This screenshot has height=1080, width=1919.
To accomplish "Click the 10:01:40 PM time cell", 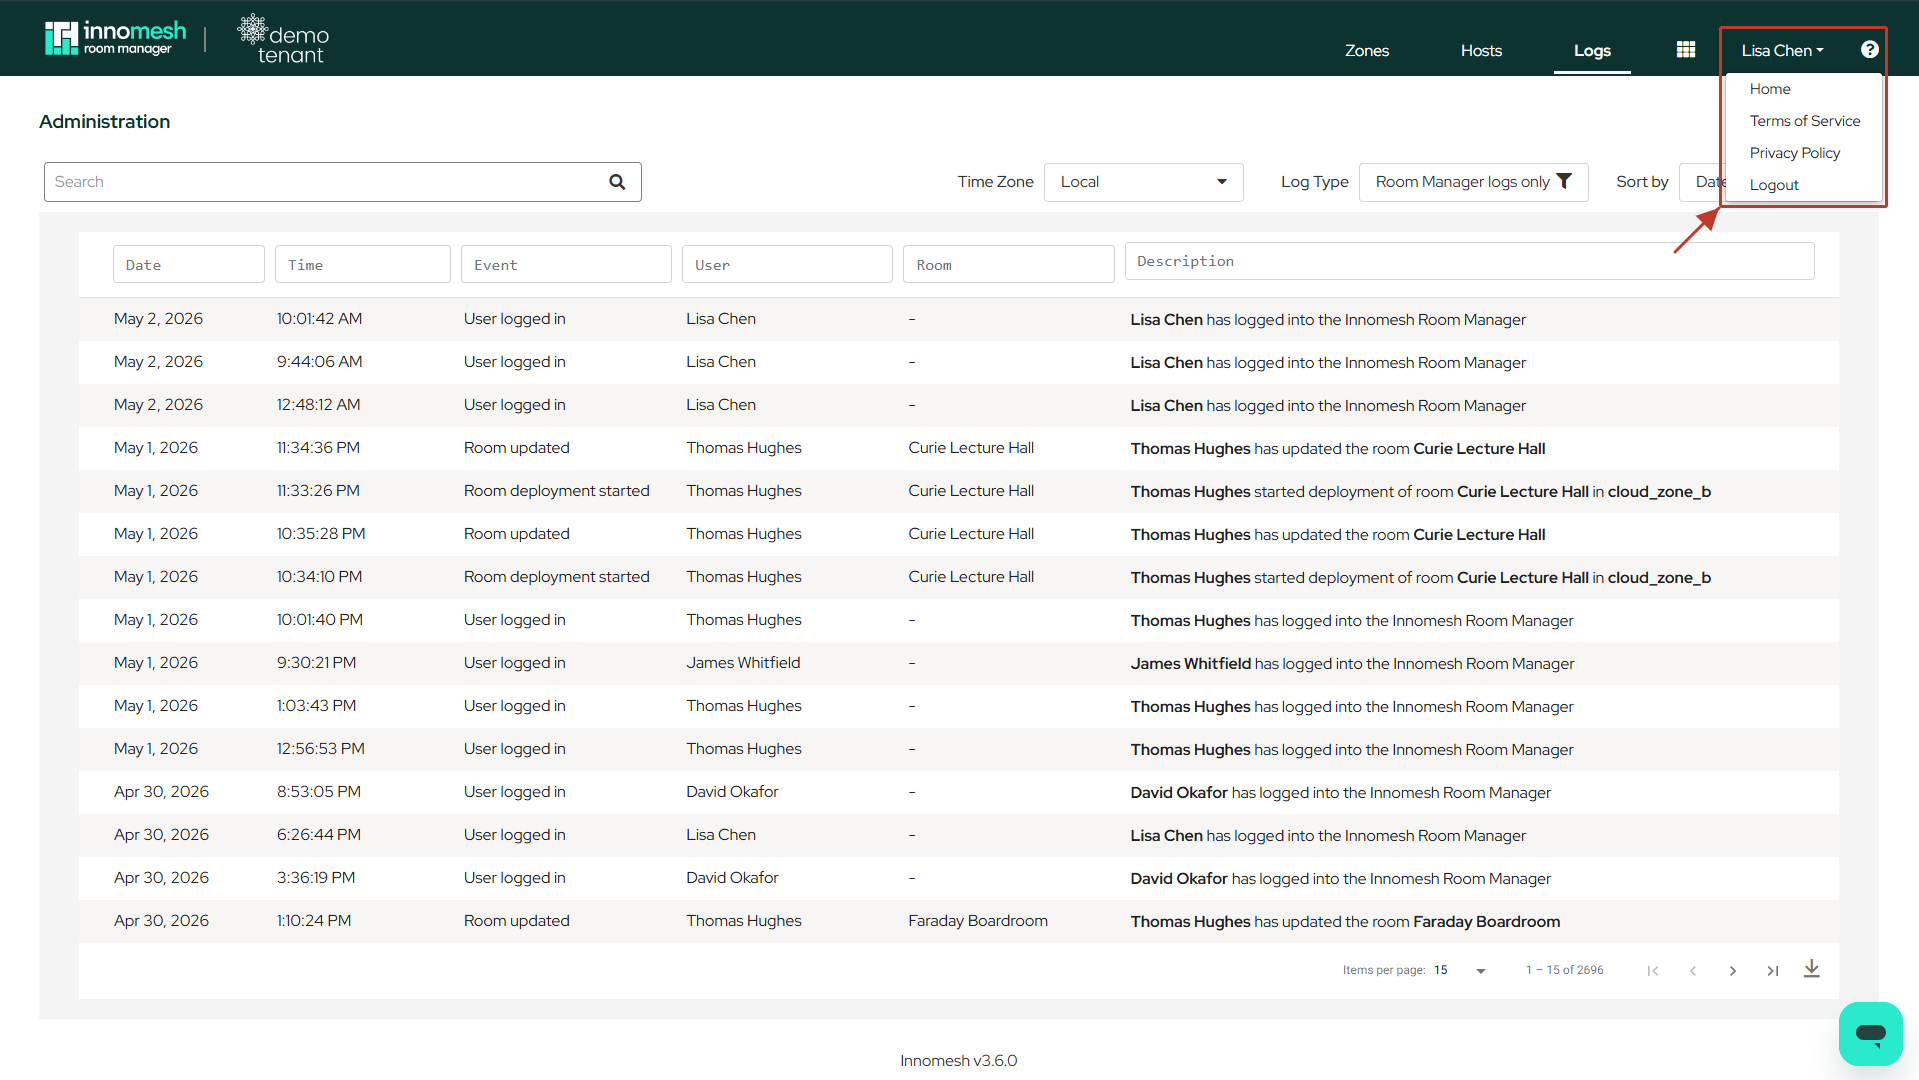I will pyautogui.click(x=319, y=620).
